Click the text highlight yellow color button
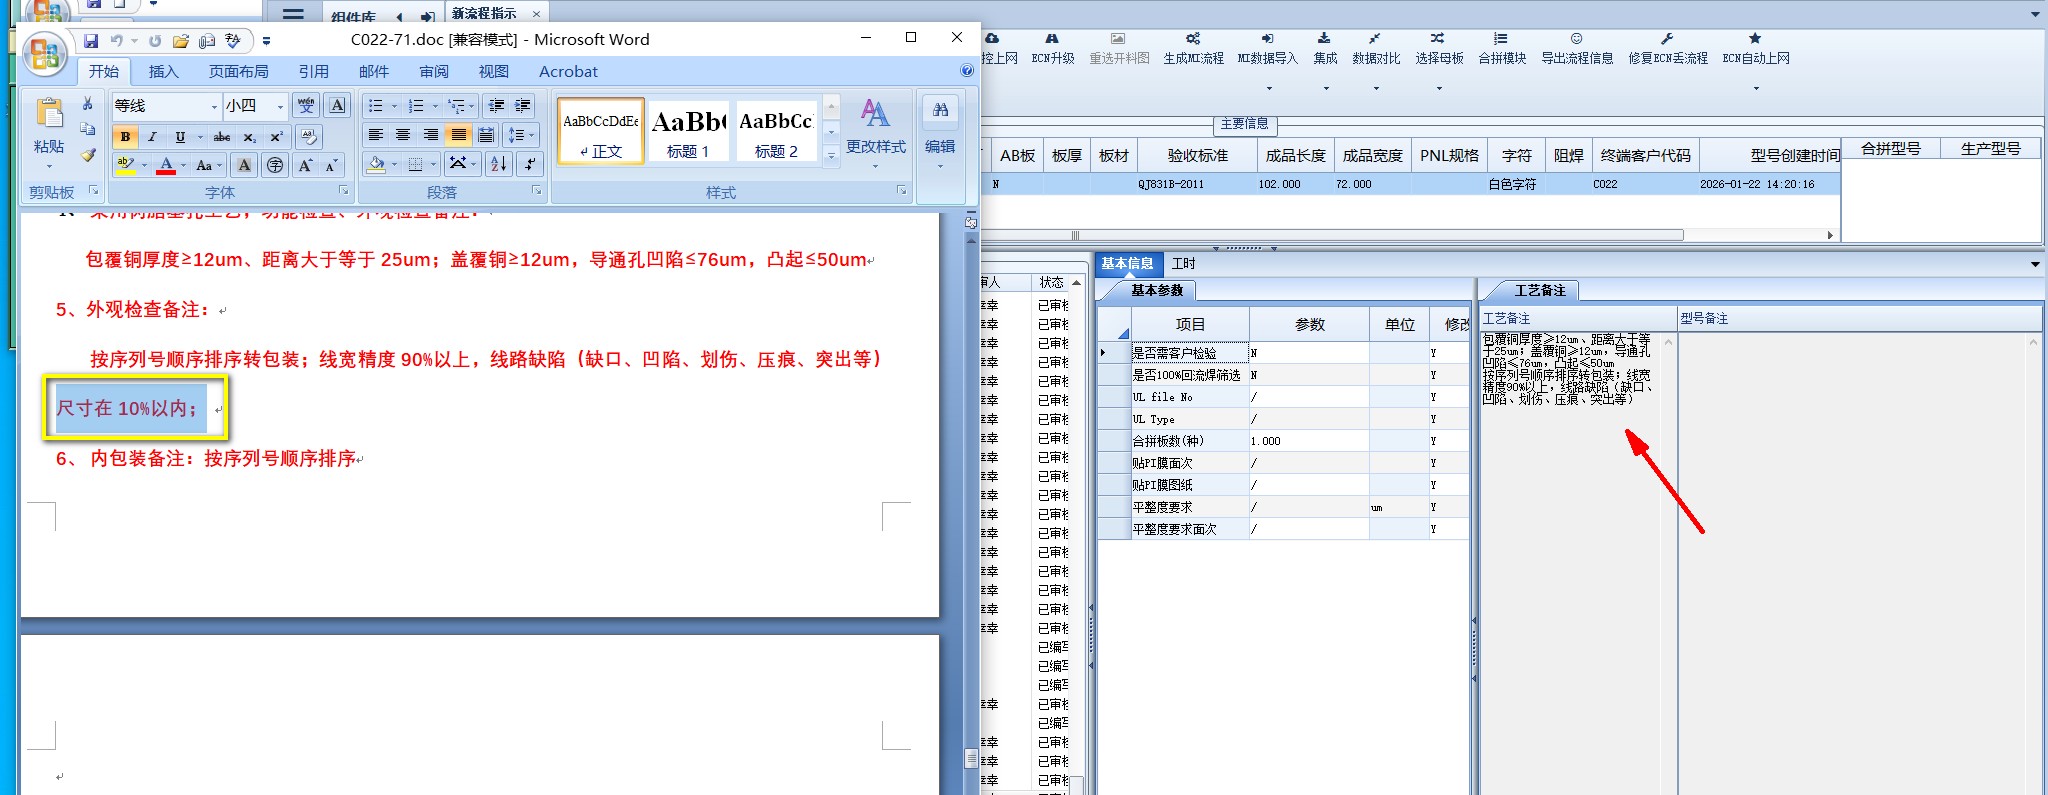 tap(126, 165)
